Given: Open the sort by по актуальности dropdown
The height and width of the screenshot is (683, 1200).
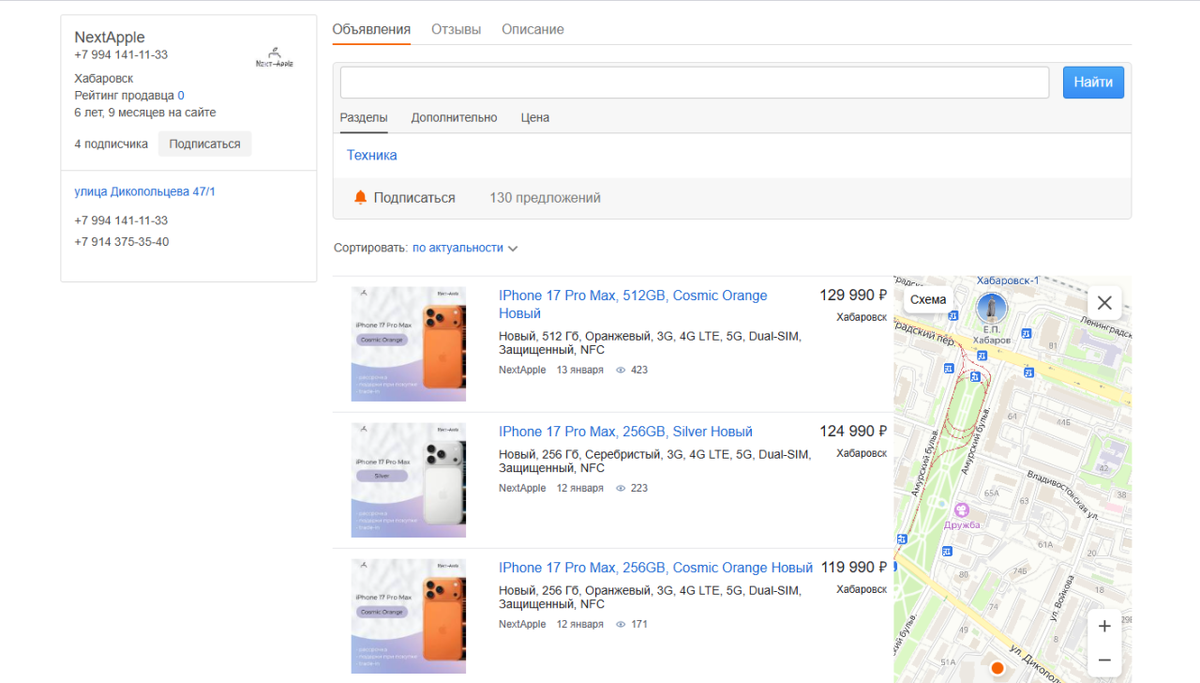Looking at the screenshot, I should (x=465, y=248).
